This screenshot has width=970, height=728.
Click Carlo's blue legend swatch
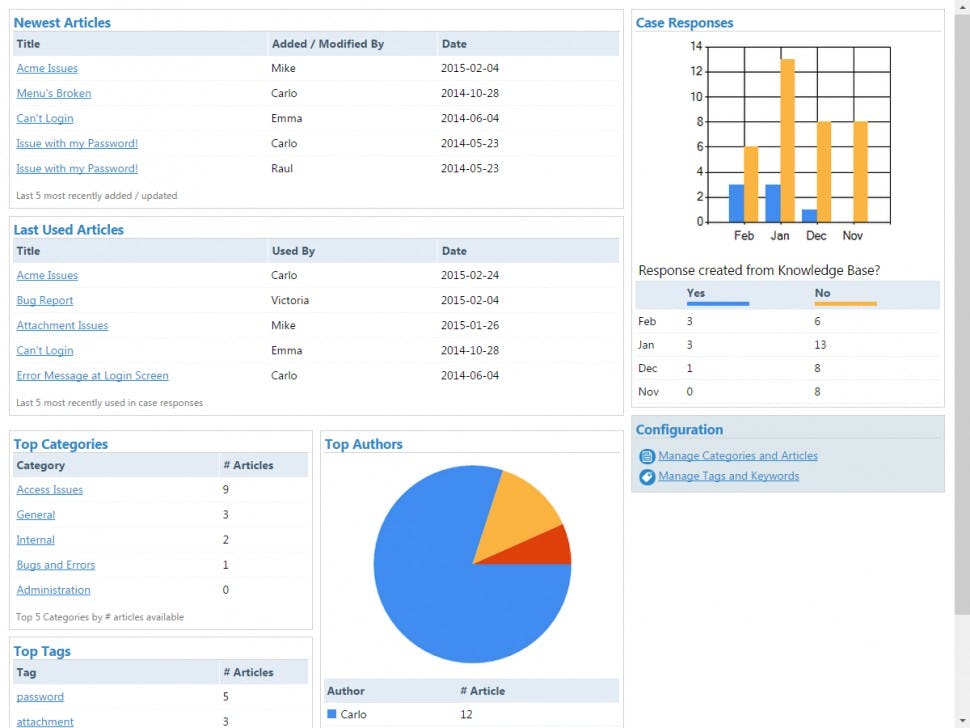[332, 714]
